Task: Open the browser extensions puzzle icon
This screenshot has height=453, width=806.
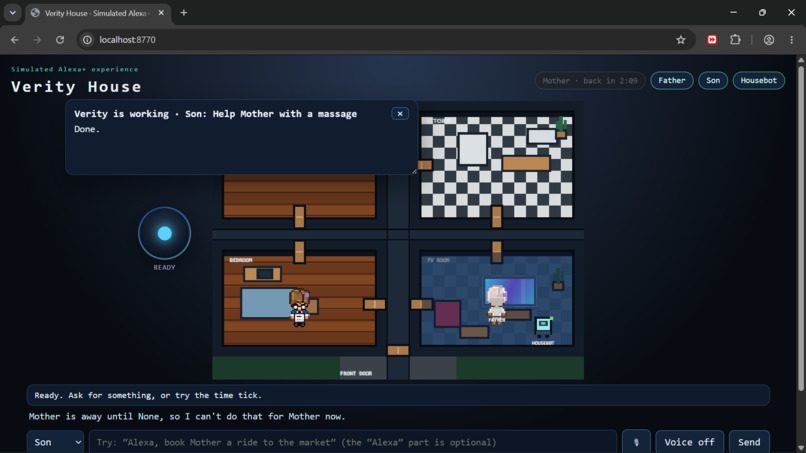Action: tap(736, 40)
